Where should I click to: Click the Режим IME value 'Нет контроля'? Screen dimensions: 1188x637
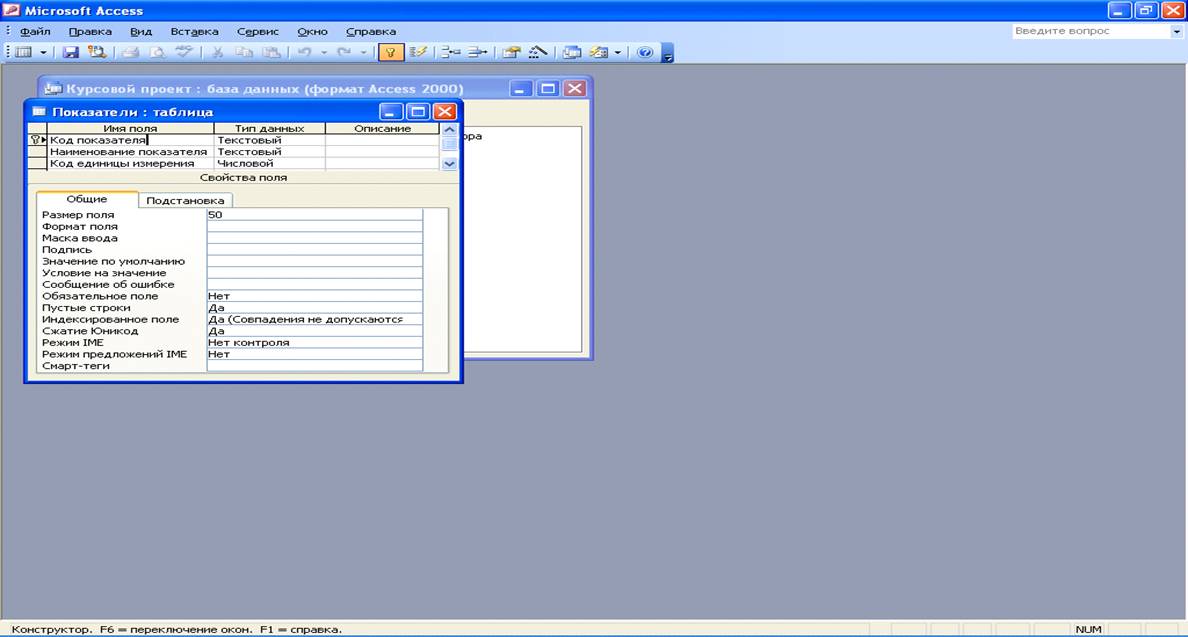314,343
